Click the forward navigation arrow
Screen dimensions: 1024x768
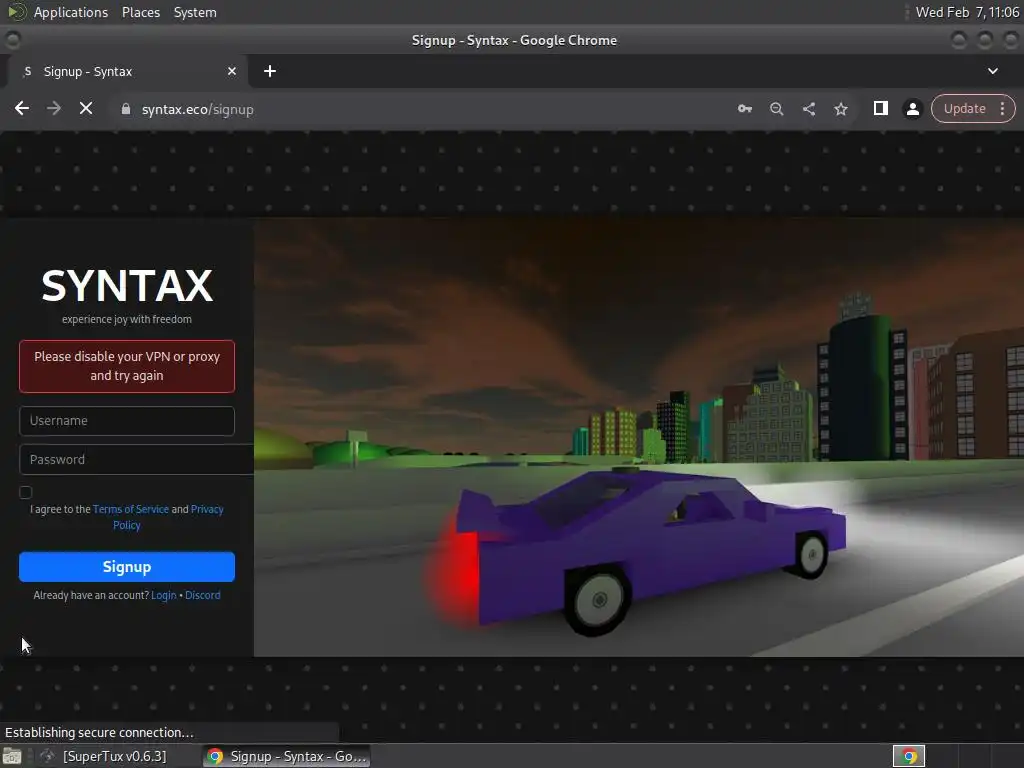coord(54,108)
